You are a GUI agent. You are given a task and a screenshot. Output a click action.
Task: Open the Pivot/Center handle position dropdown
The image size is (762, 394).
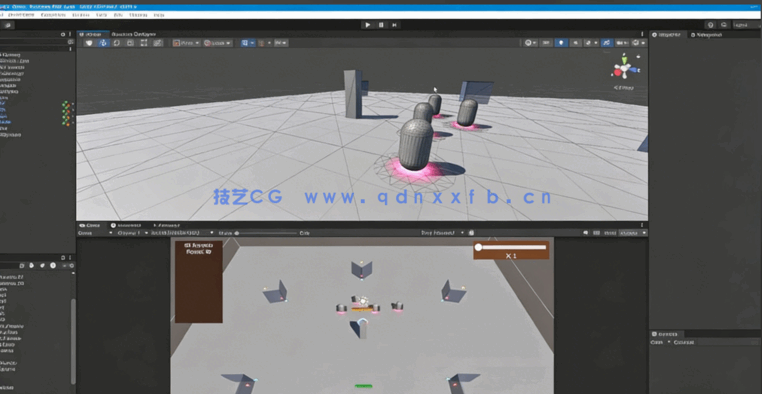pyautogui.click(x=186, y=43)
